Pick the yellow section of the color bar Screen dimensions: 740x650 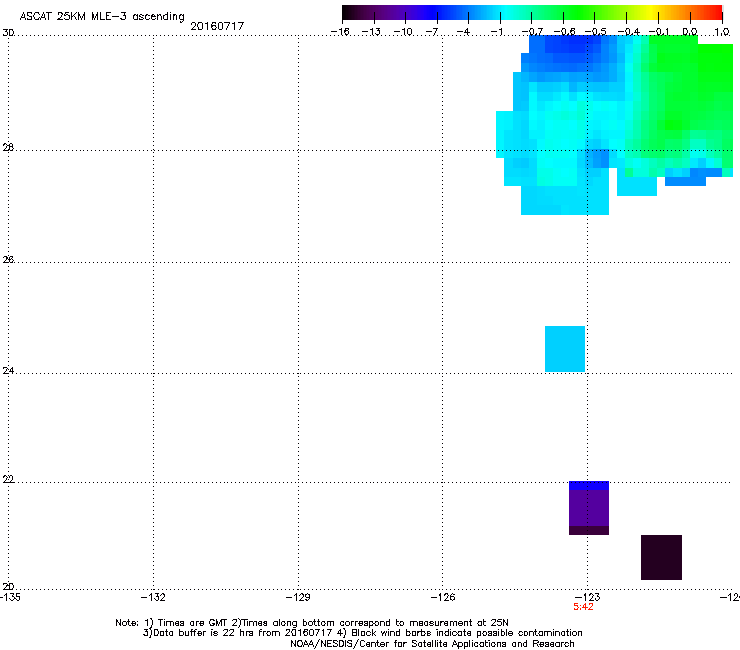click(651, 12)
